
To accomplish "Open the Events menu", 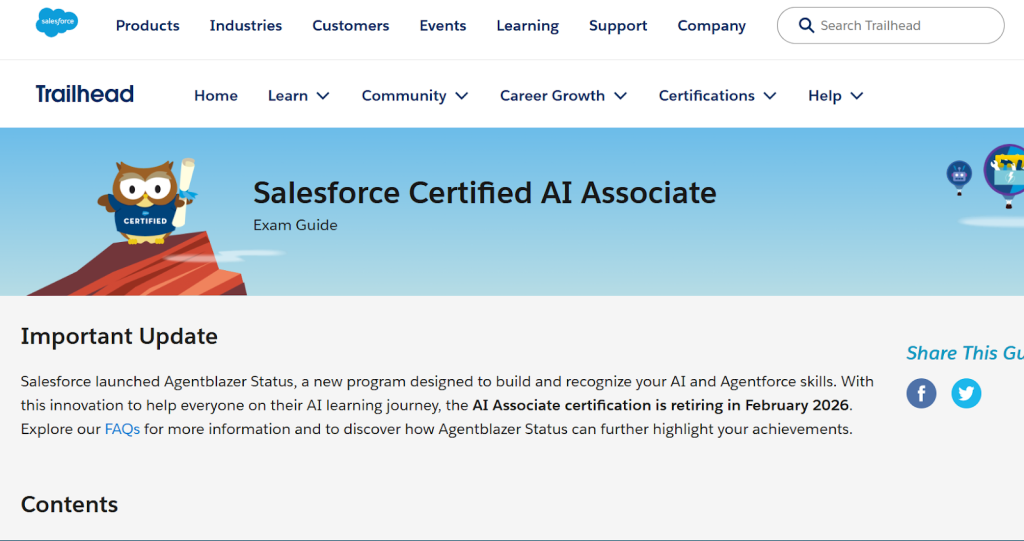I will tap(443, 25).
